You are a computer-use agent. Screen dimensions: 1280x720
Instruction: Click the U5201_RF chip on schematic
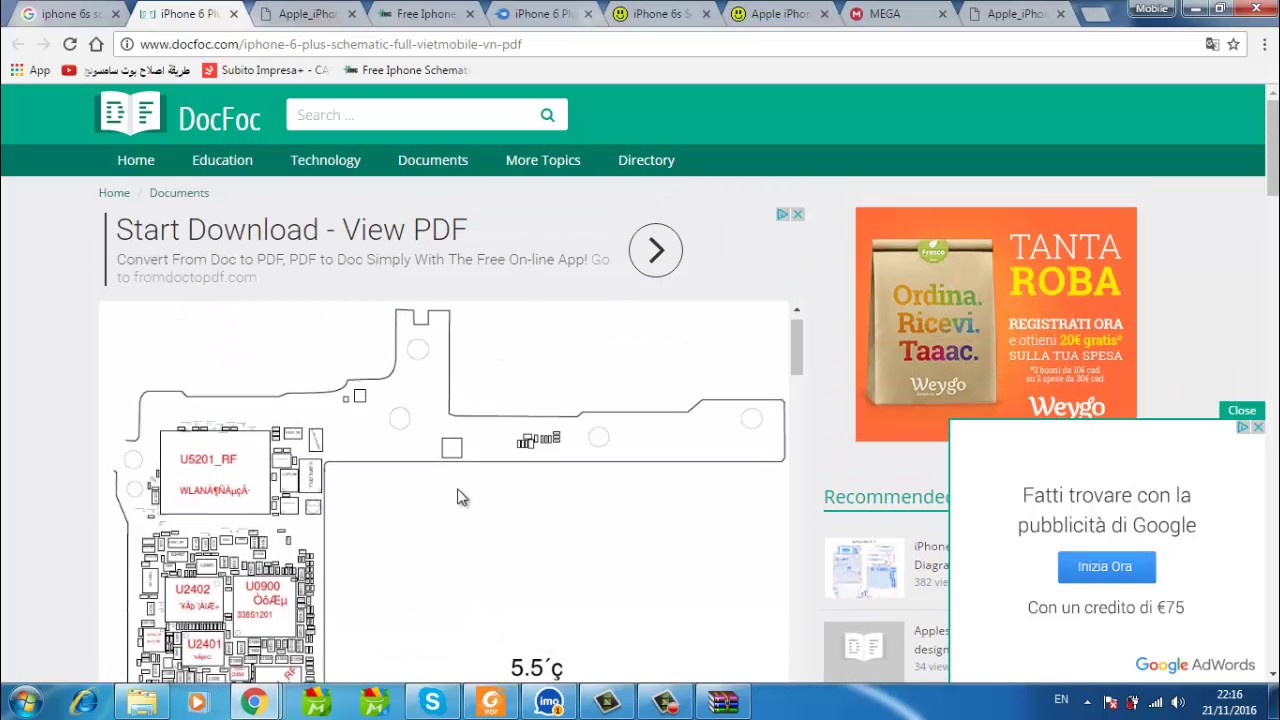click(215, 472)
